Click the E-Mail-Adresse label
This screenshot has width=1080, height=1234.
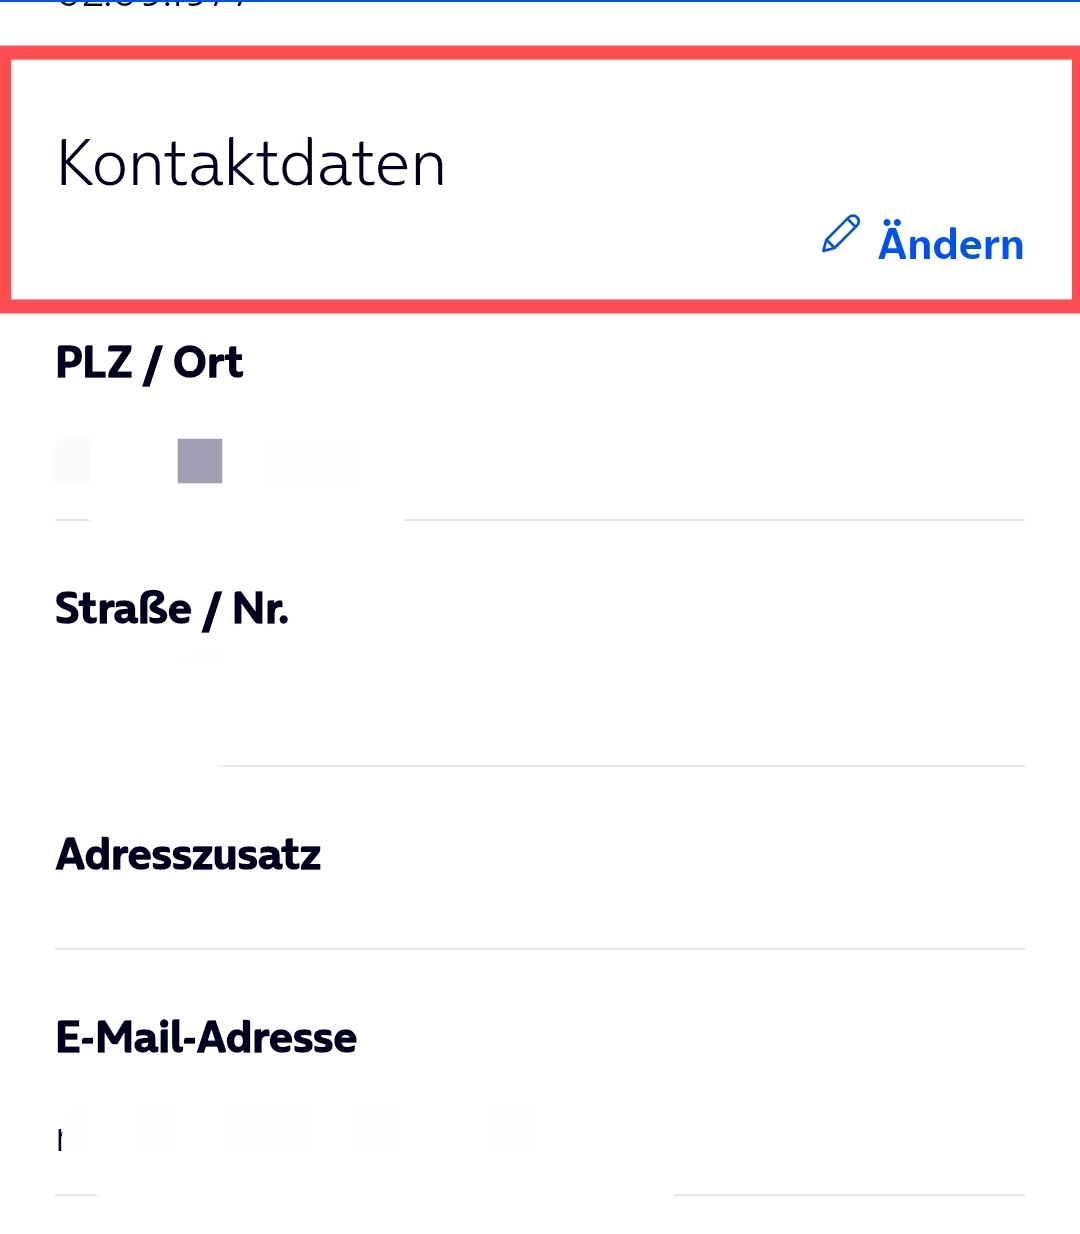point(206,1037)
